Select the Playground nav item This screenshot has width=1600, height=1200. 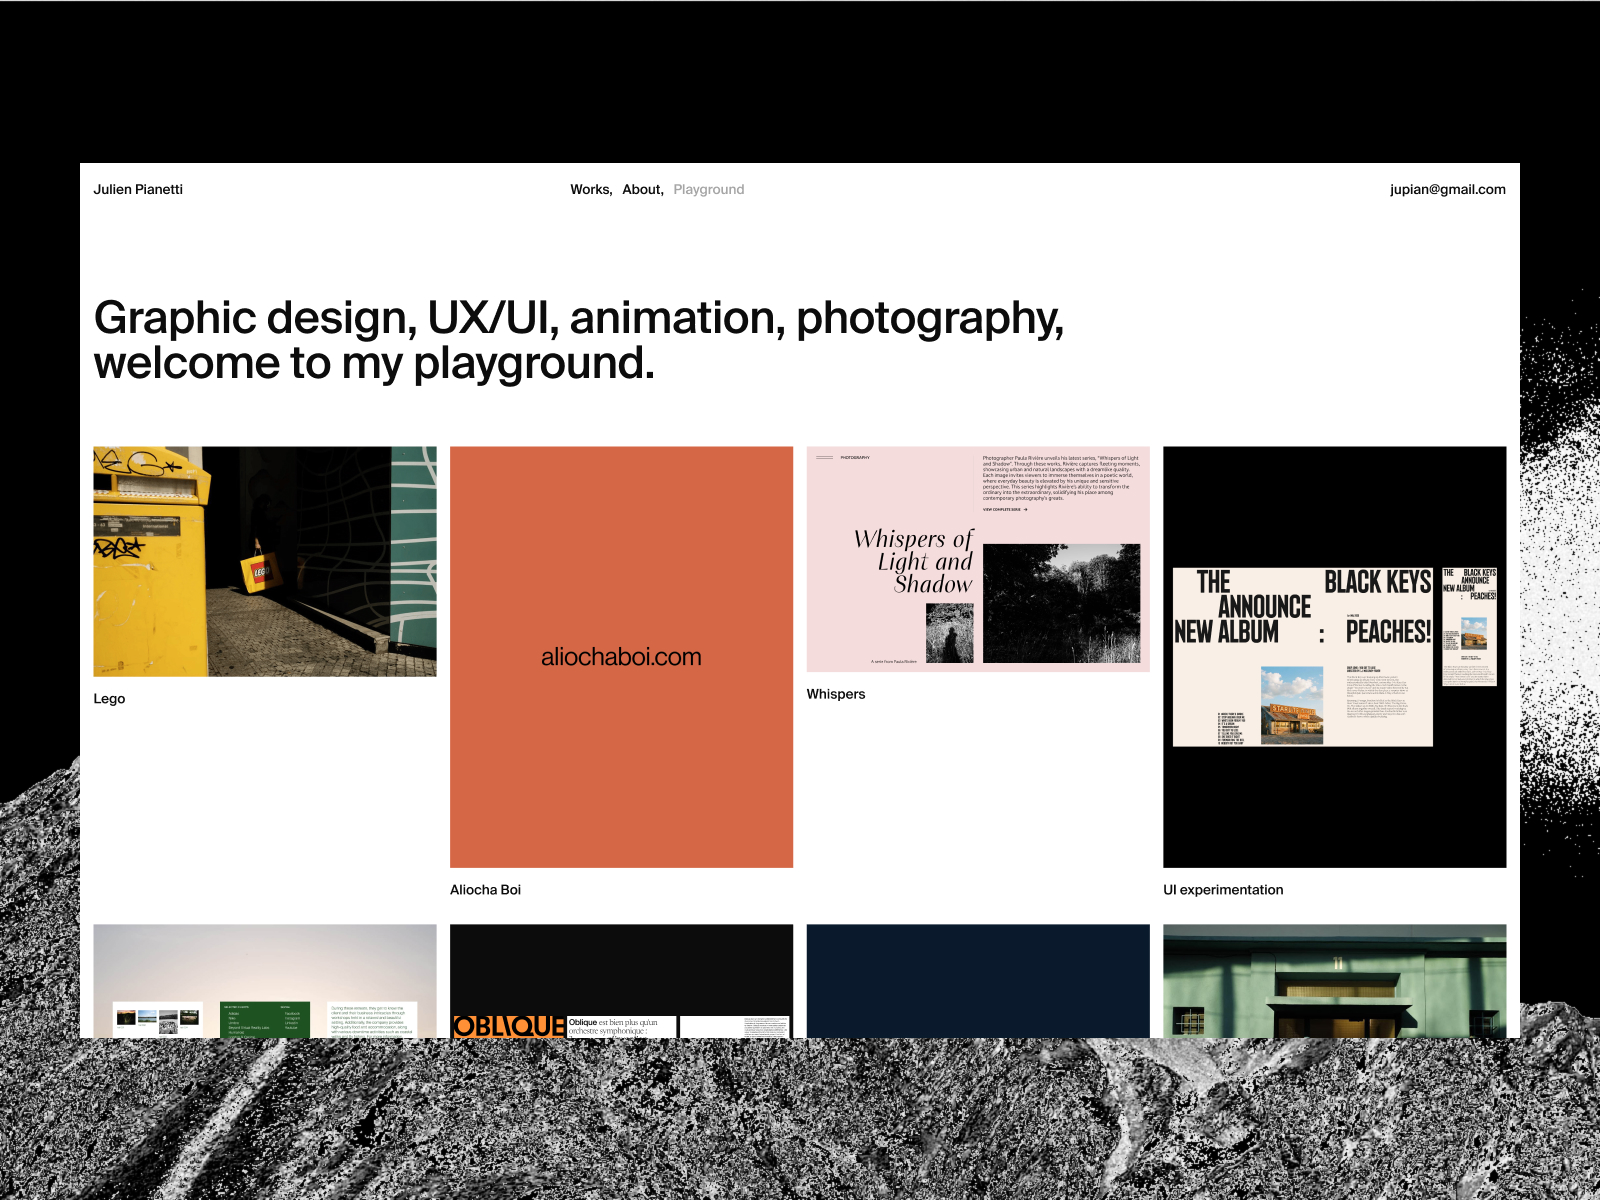point(709,189)
